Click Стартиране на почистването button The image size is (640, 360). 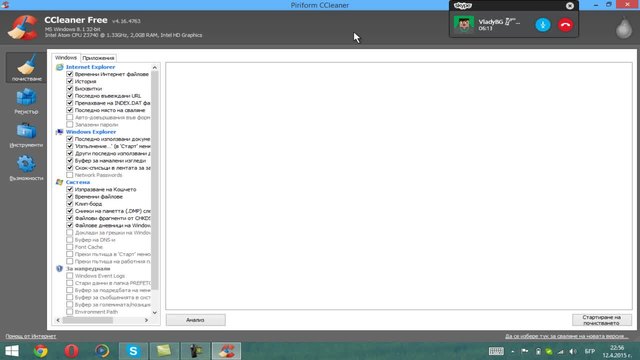[601, 320]
